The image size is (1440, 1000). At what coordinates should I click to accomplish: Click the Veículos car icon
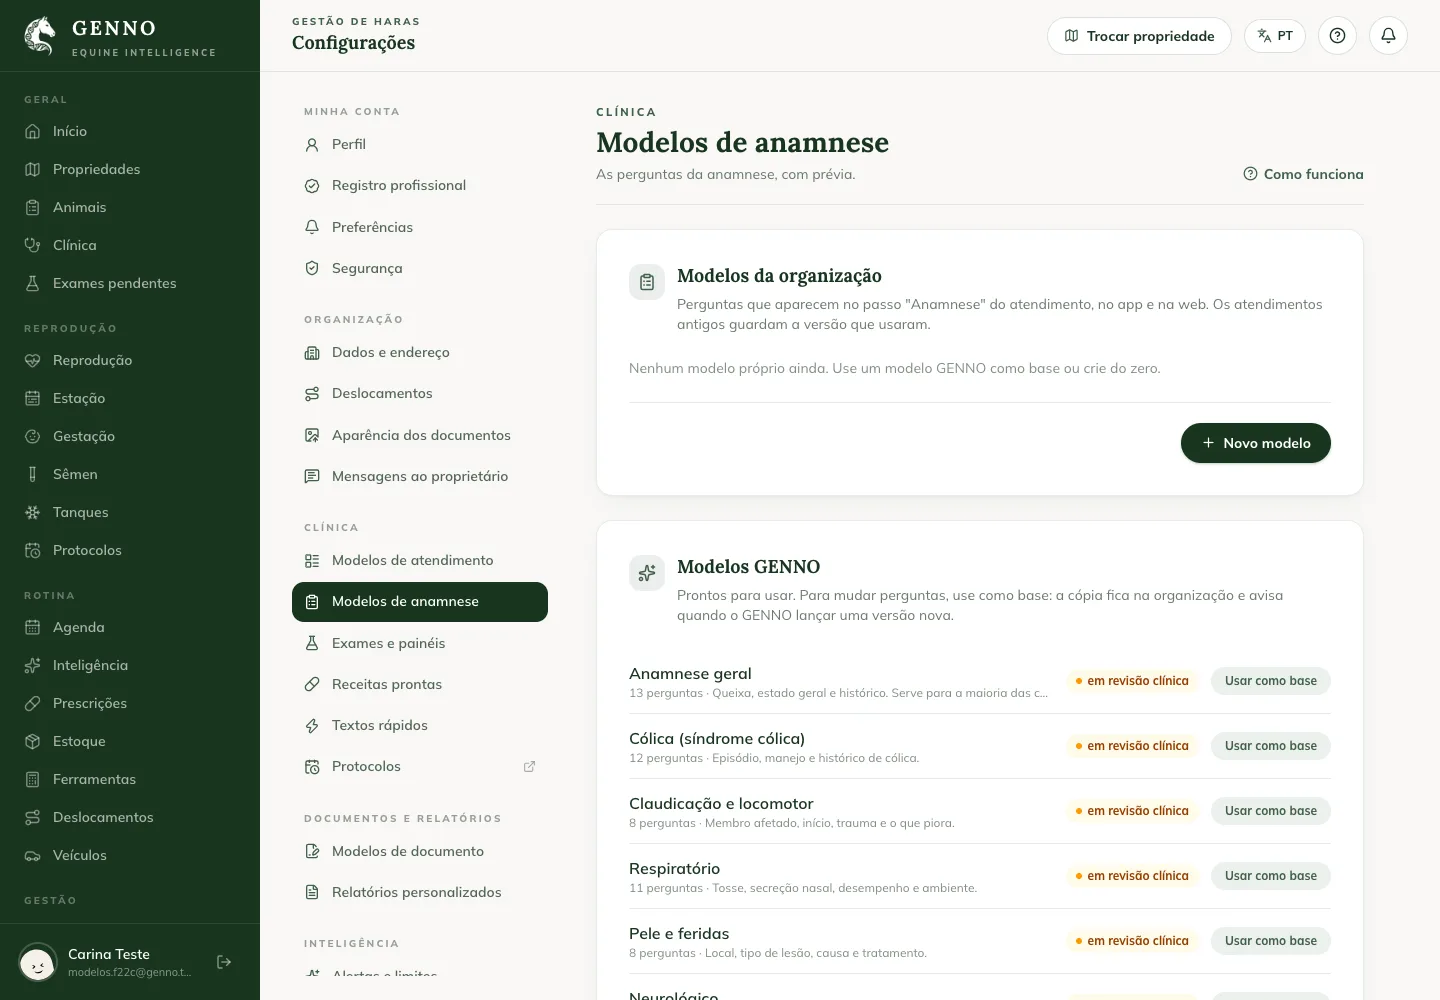(x=33, y=855)
